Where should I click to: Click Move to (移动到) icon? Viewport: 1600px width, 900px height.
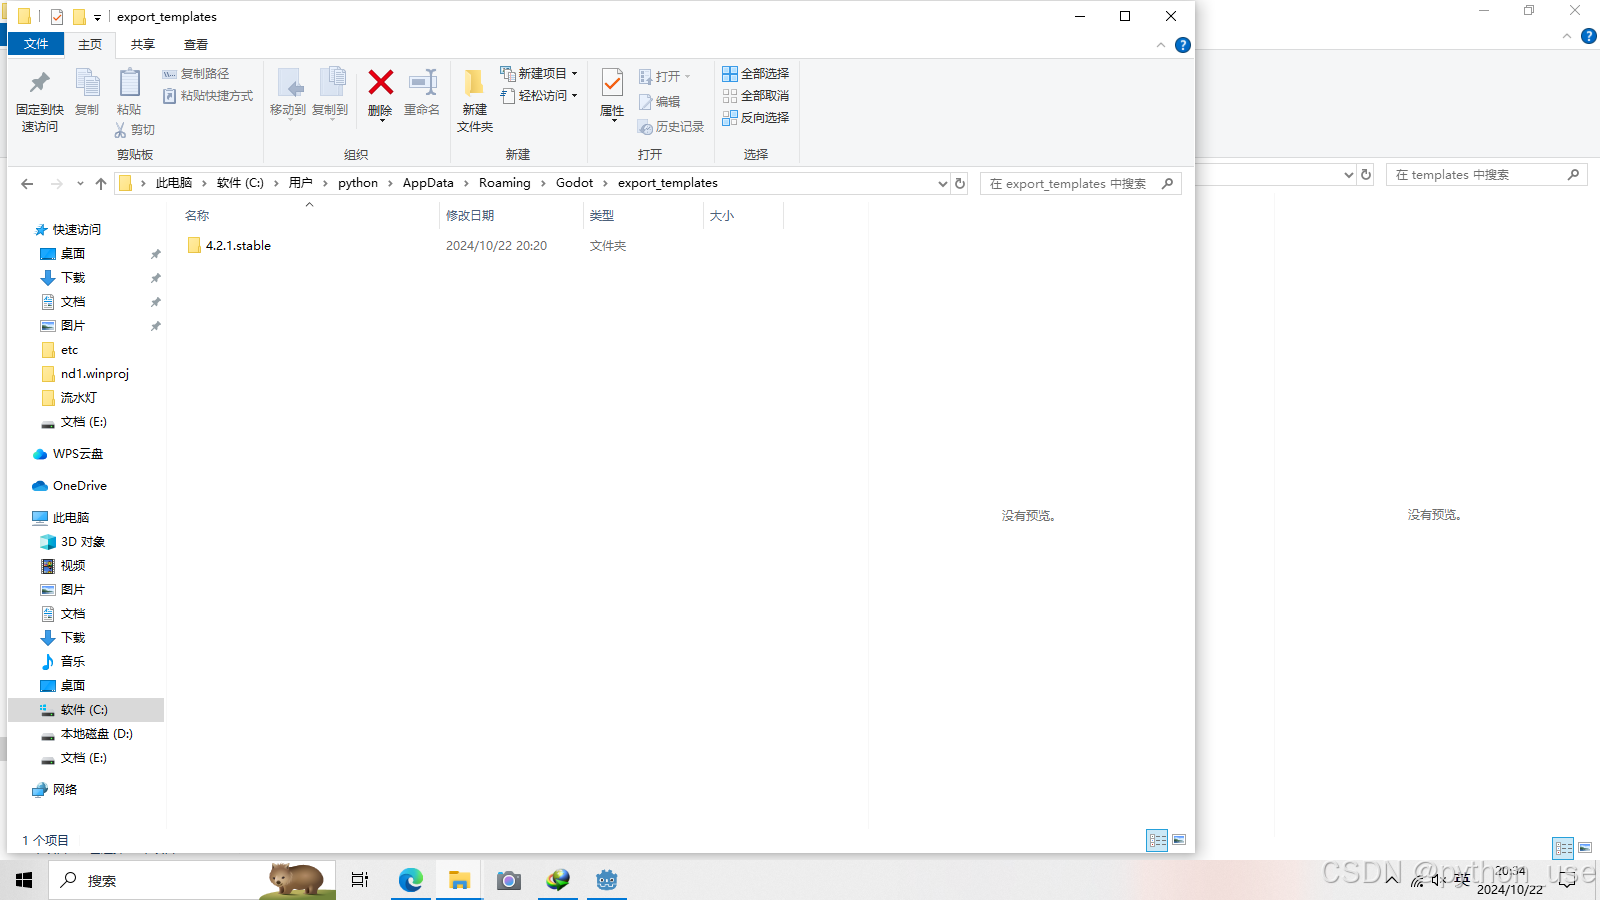point(288,92)
